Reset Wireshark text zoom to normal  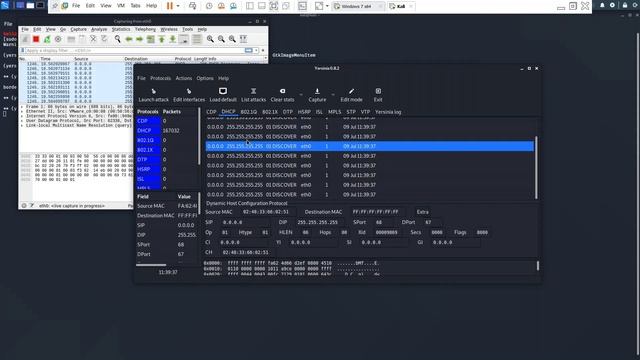[232, 39]
